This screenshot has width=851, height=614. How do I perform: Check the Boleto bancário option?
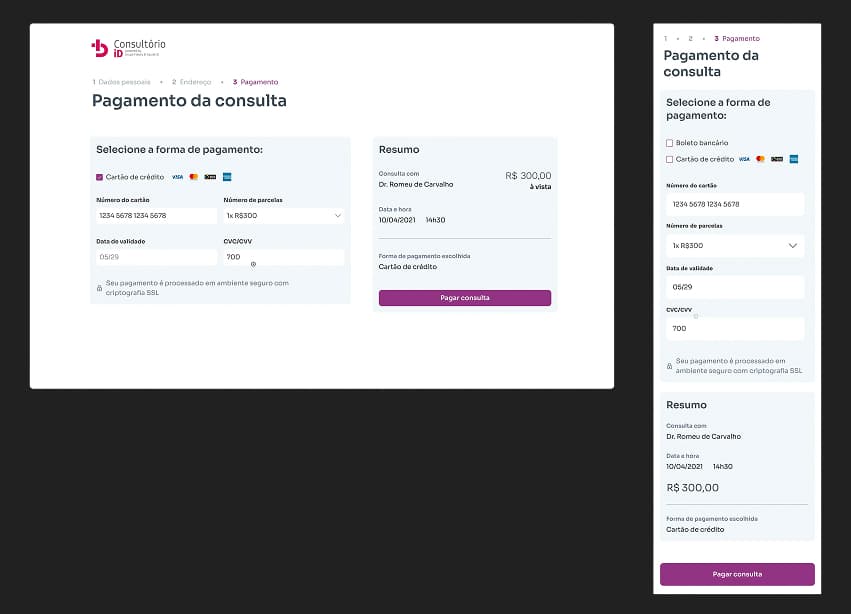670,143
